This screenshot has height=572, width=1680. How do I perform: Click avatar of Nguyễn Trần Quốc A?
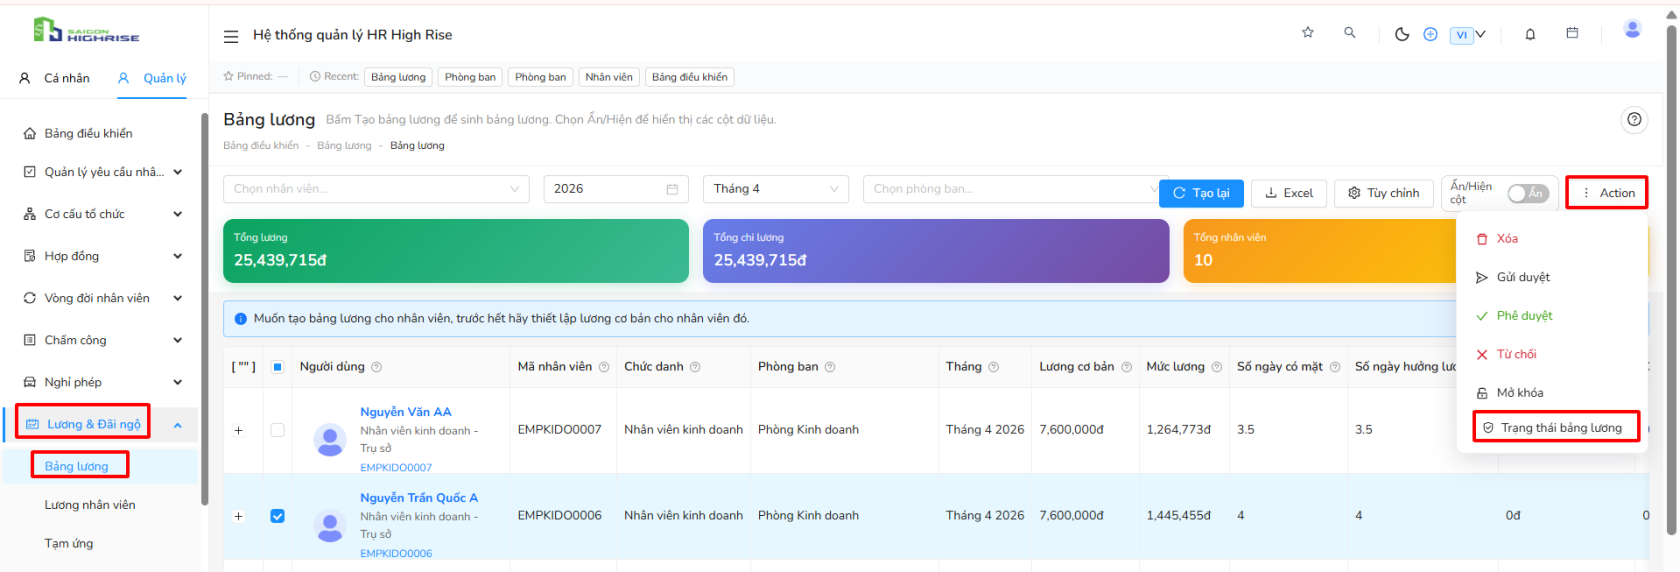pos(330,526)
